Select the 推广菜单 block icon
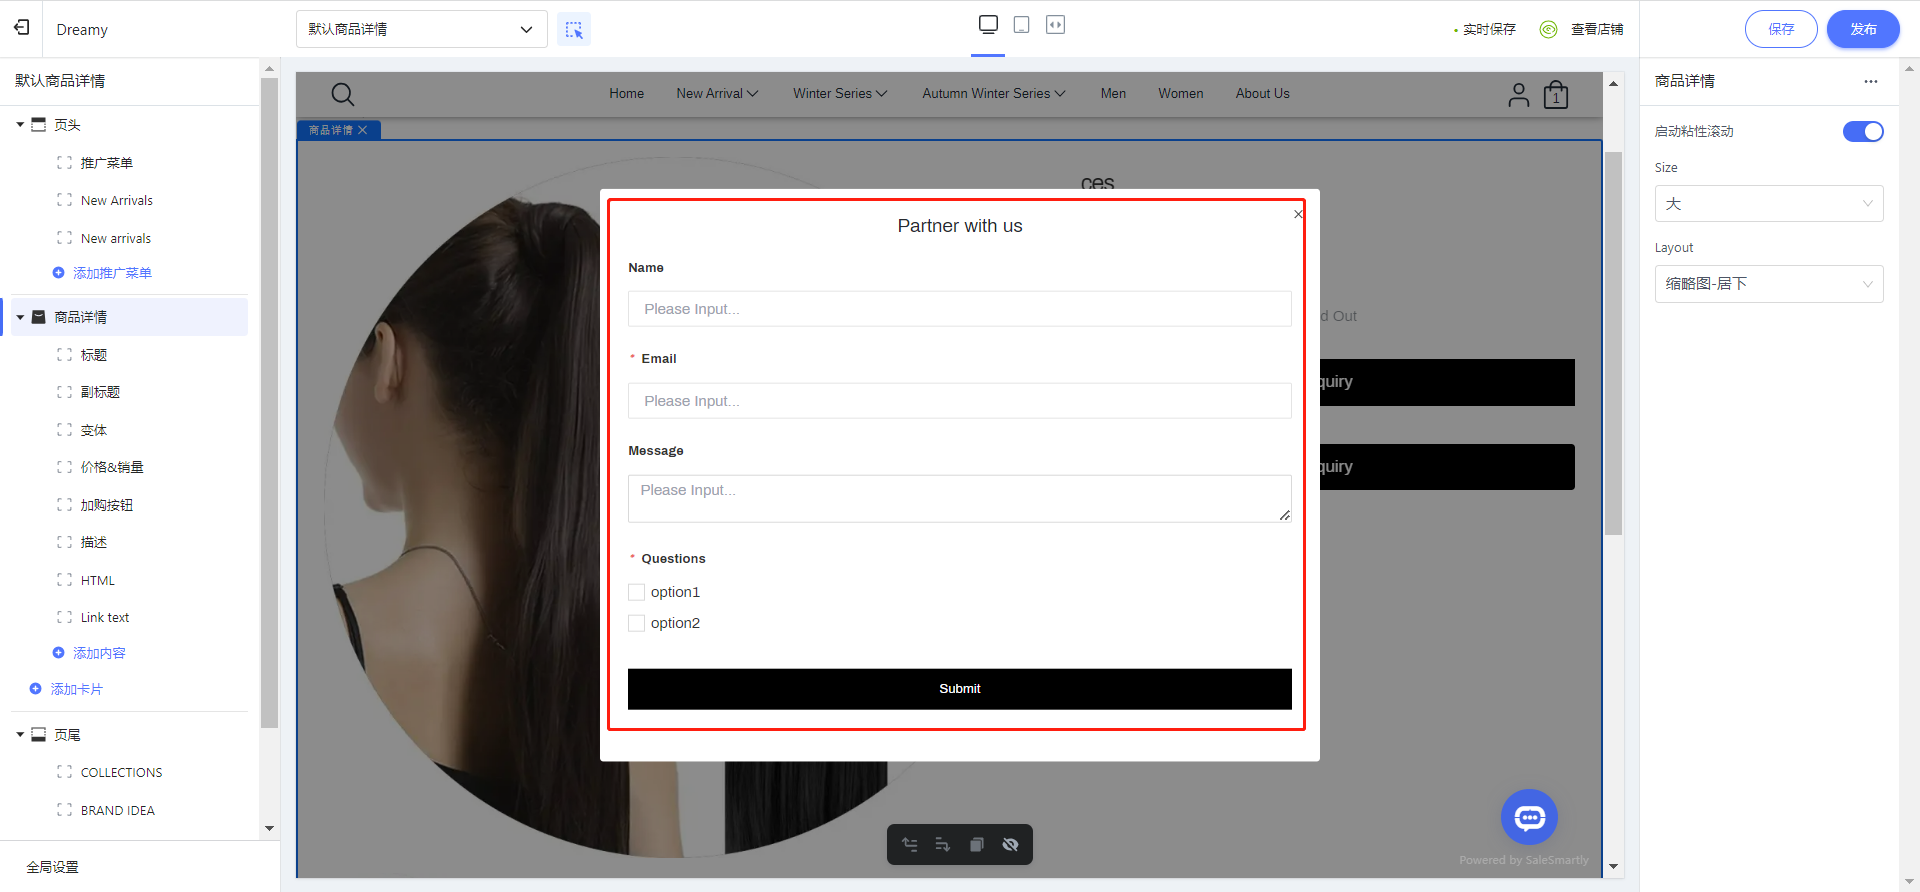Screen dimensions: 1920x892 65,162
